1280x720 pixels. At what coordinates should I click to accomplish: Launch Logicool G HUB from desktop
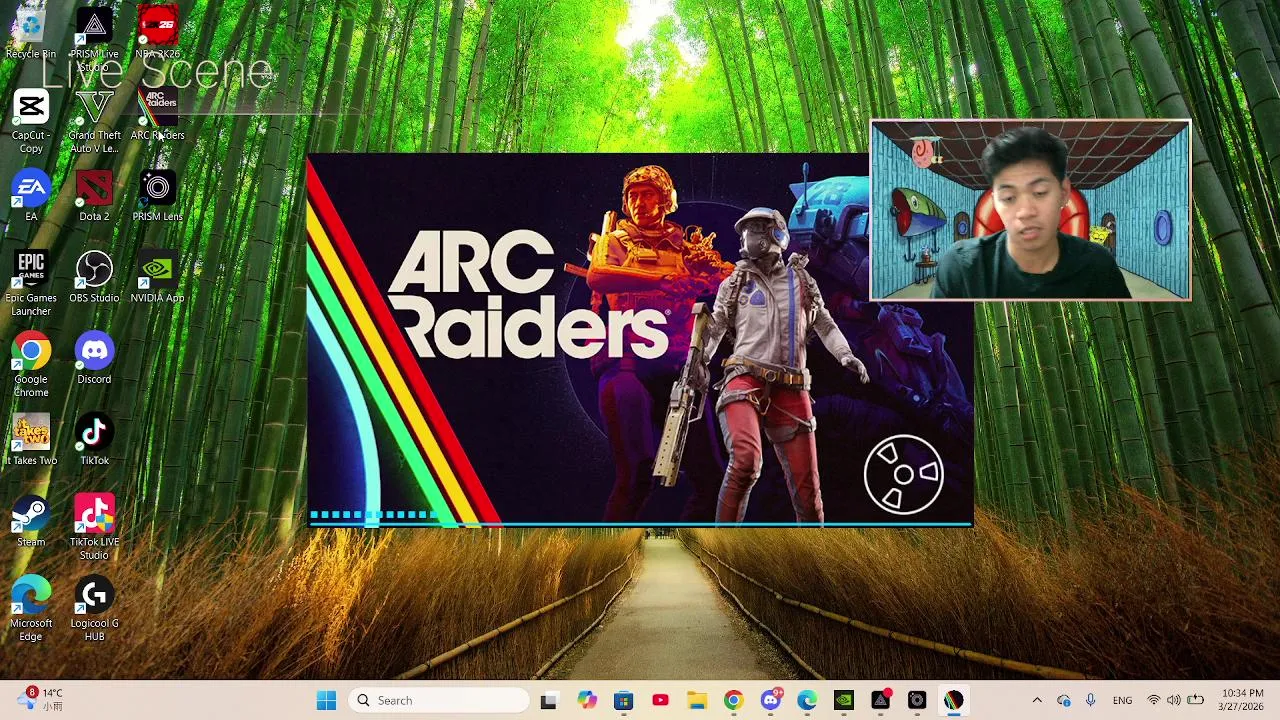pyautogui.click(x=94, y=610)
